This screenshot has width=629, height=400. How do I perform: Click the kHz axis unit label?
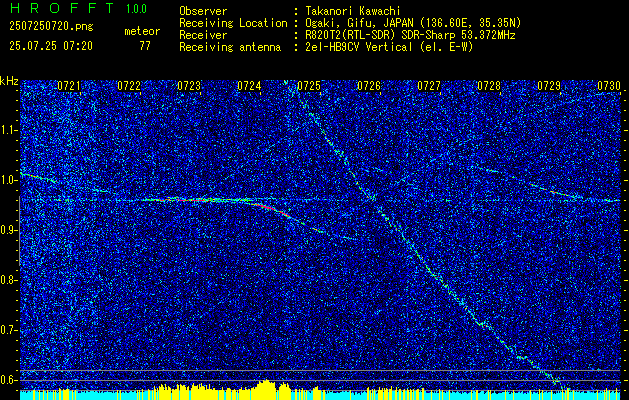[x=9, y=81]
